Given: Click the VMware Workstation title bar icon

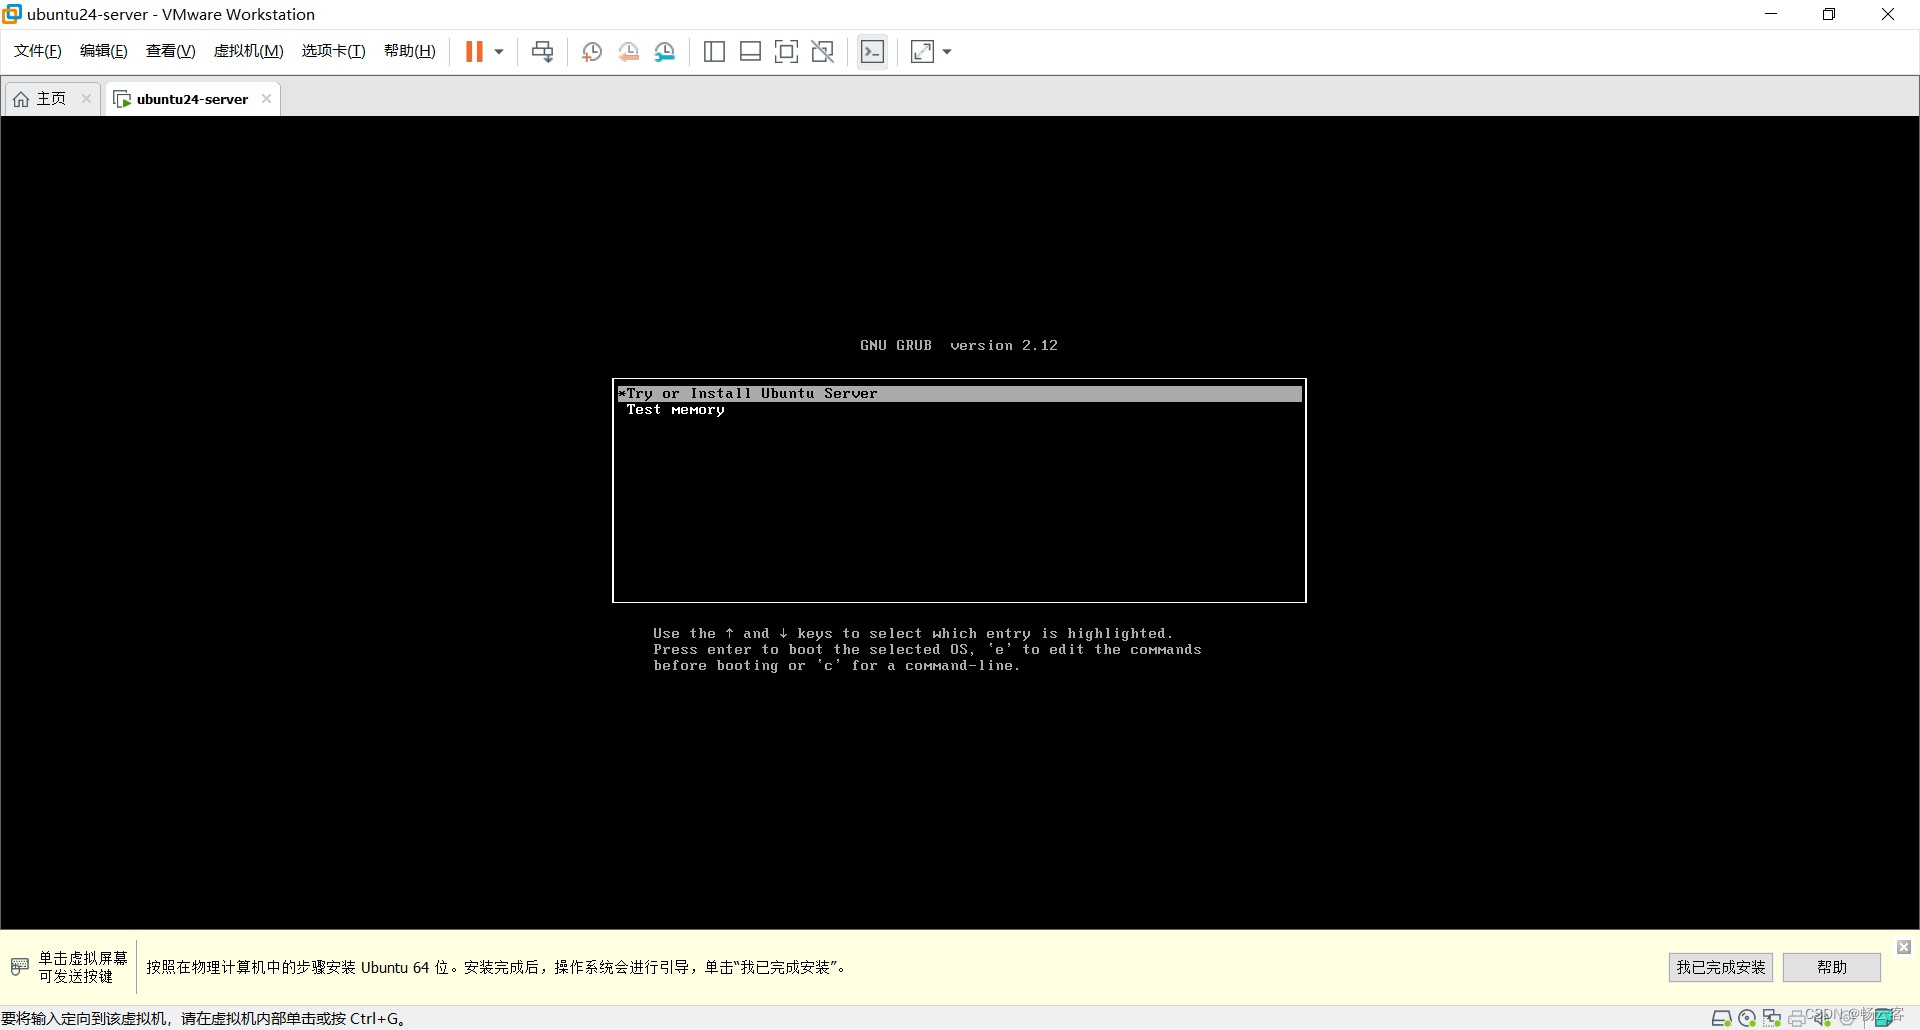Looking at the screenshot, I should click(x=12, y=14).
